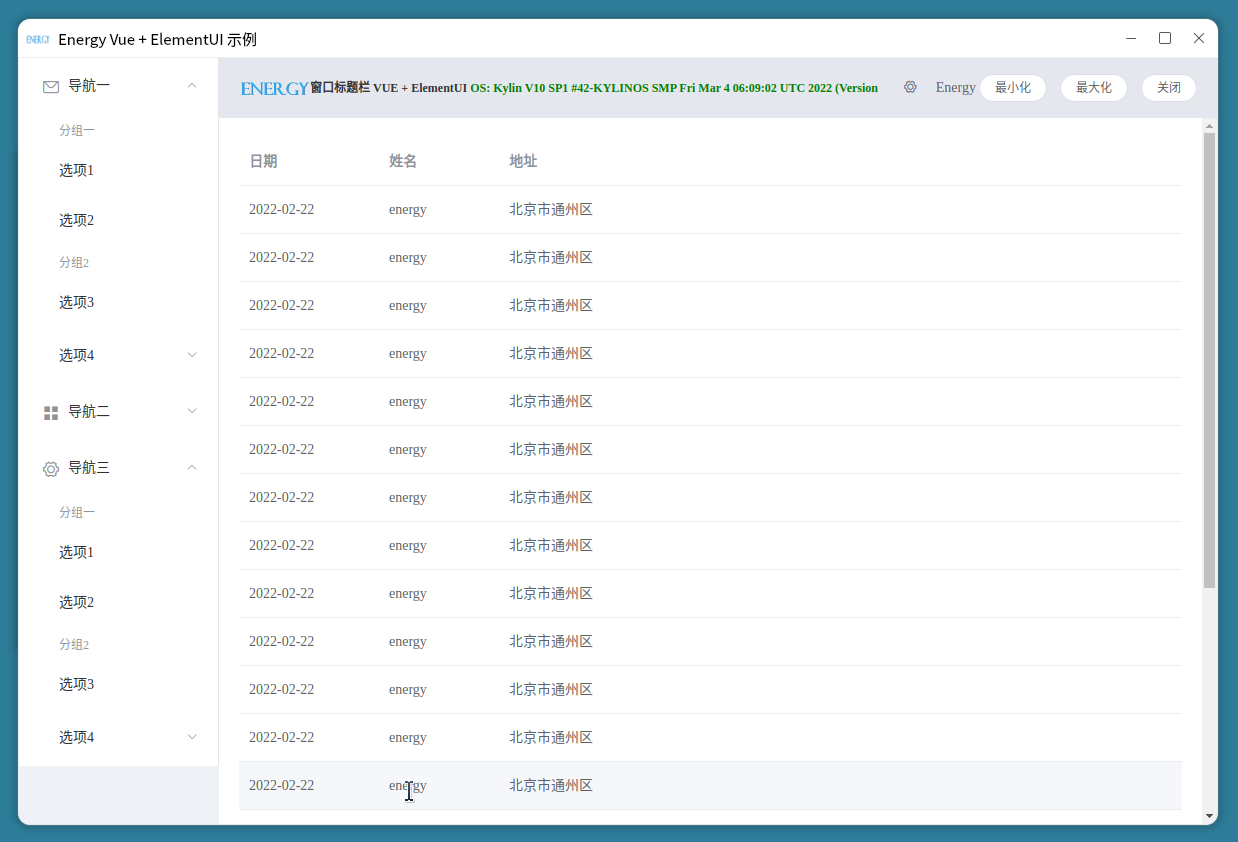1238x842 pixels.
Task: Expand the 导航二 menu arrow
Action: (192, 411)
